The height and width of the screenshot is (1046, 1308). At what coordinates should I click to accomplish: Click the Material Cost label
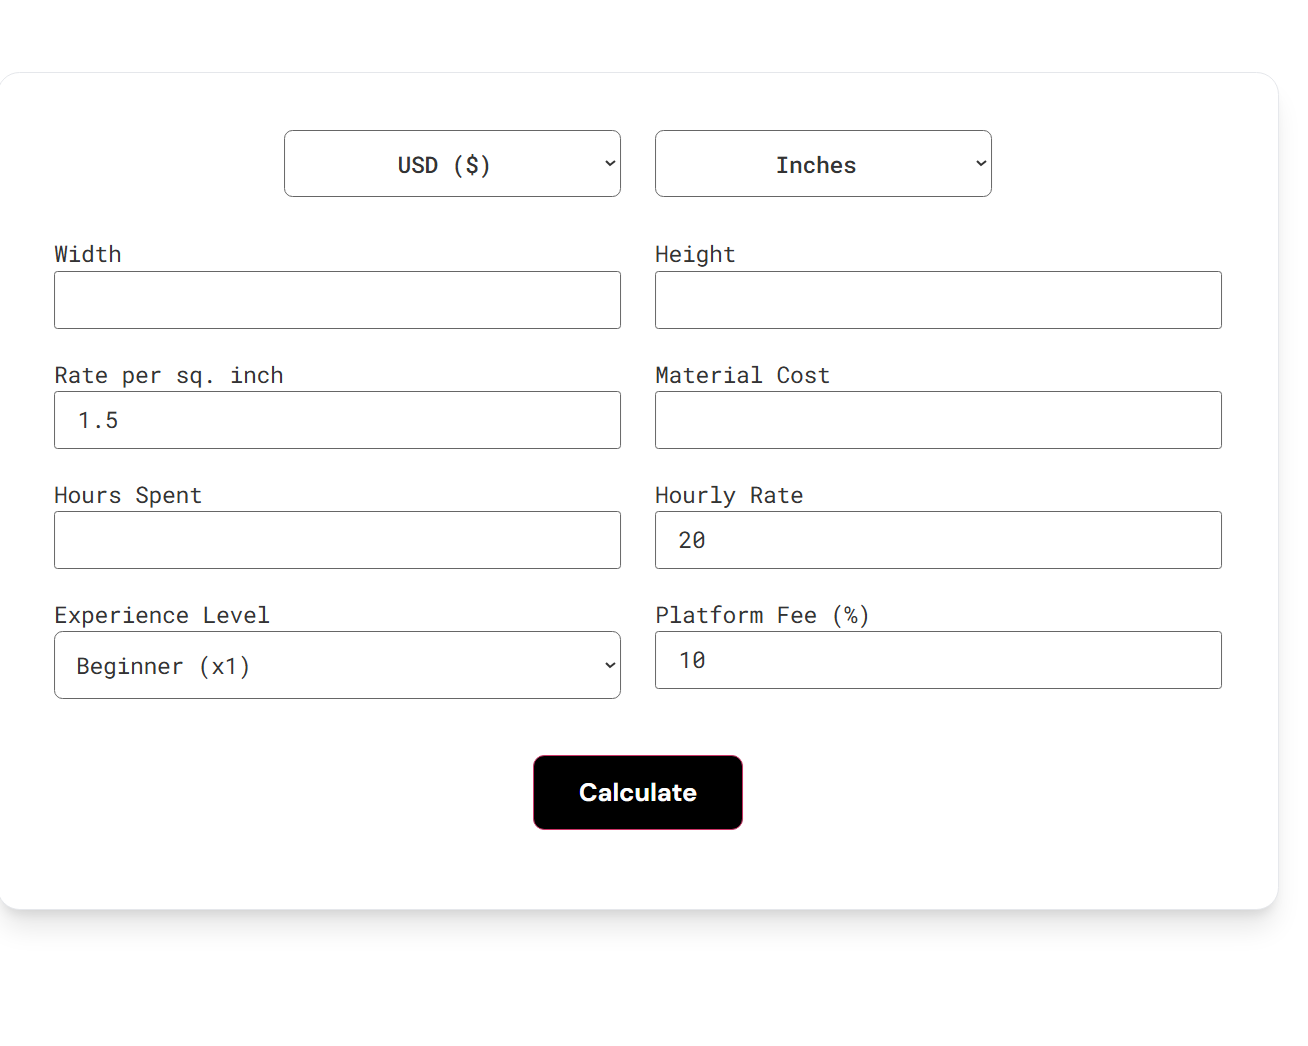click(x=742, y=375)
